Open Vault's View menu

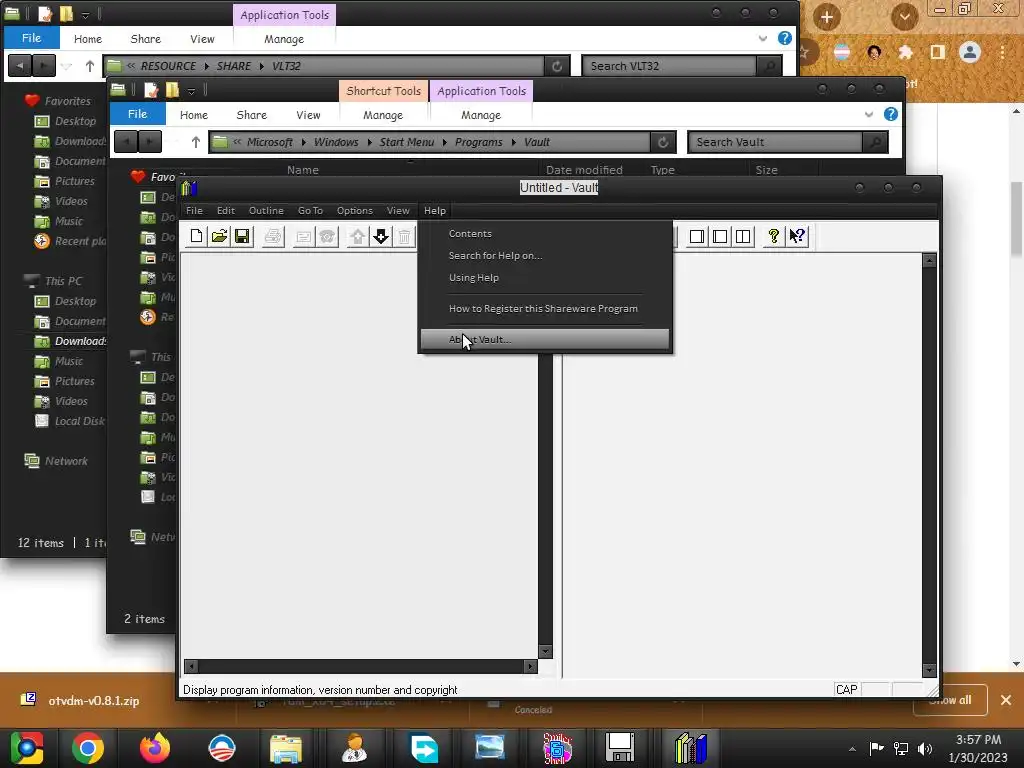coord(398,210)
